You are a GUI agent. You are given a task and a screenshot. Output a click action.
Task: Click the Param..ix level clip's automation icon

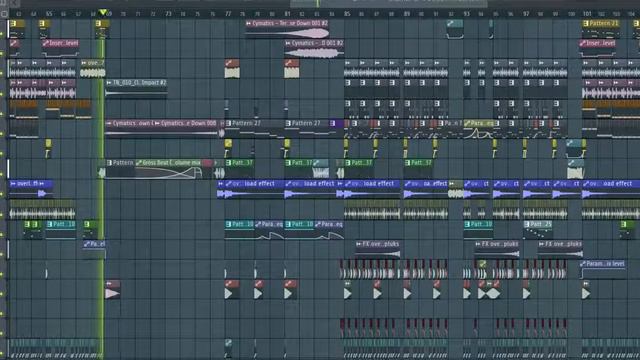tap(583, 264)
